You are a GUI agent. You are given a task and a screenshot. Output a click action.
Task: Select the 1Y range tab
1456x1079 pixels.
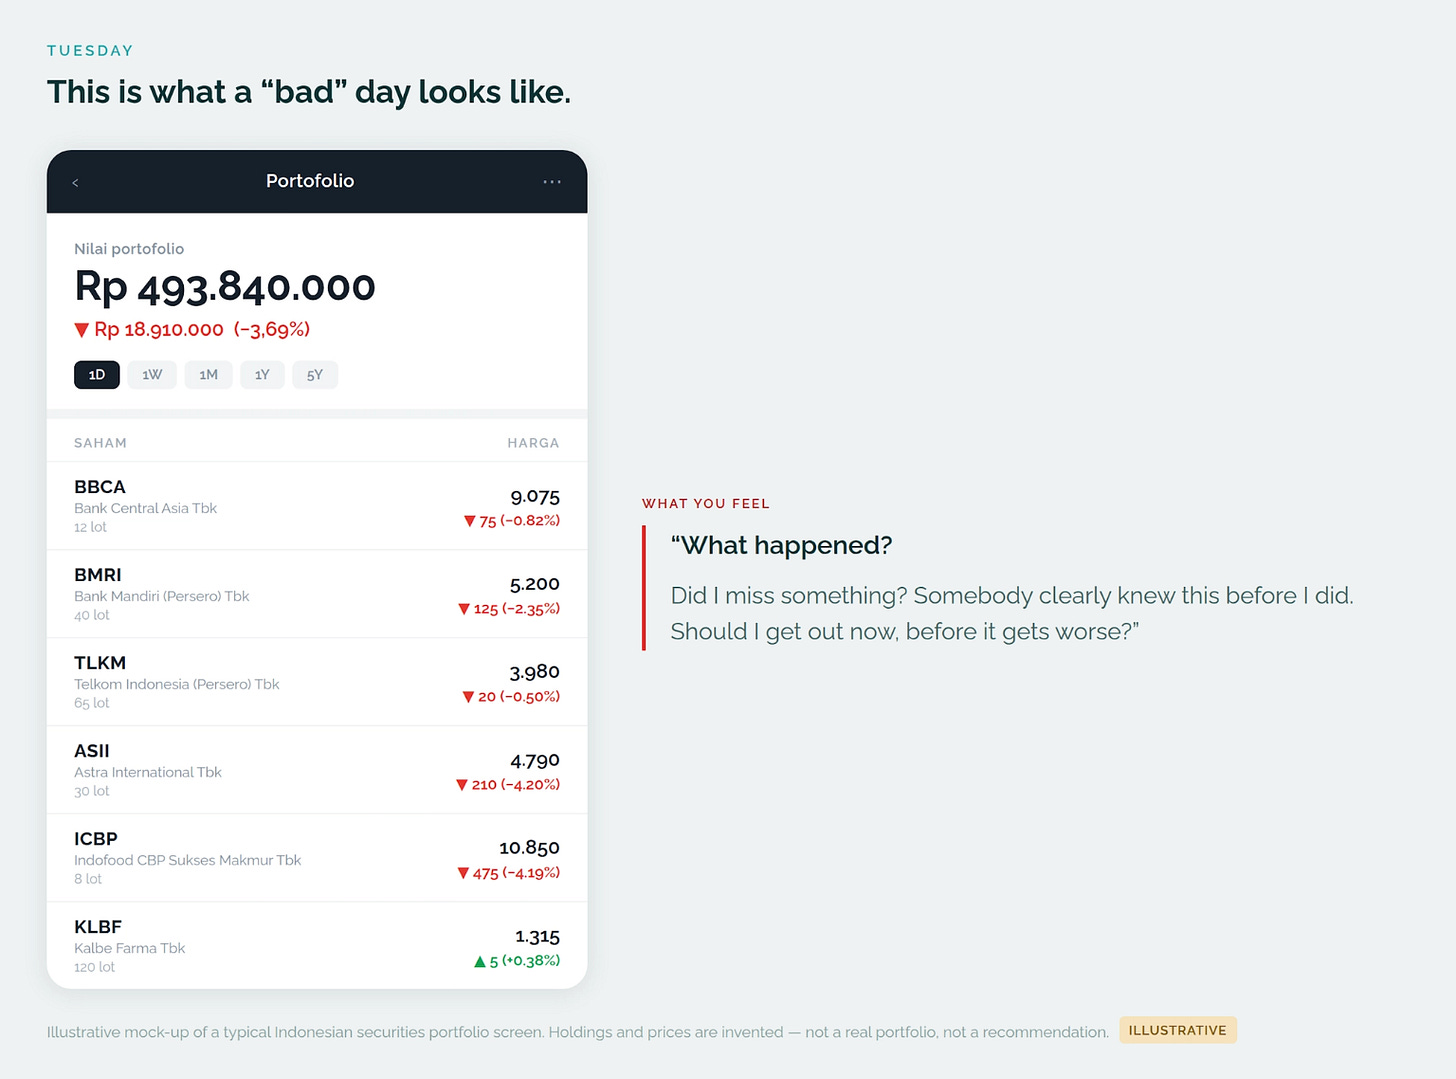point(262,375)
